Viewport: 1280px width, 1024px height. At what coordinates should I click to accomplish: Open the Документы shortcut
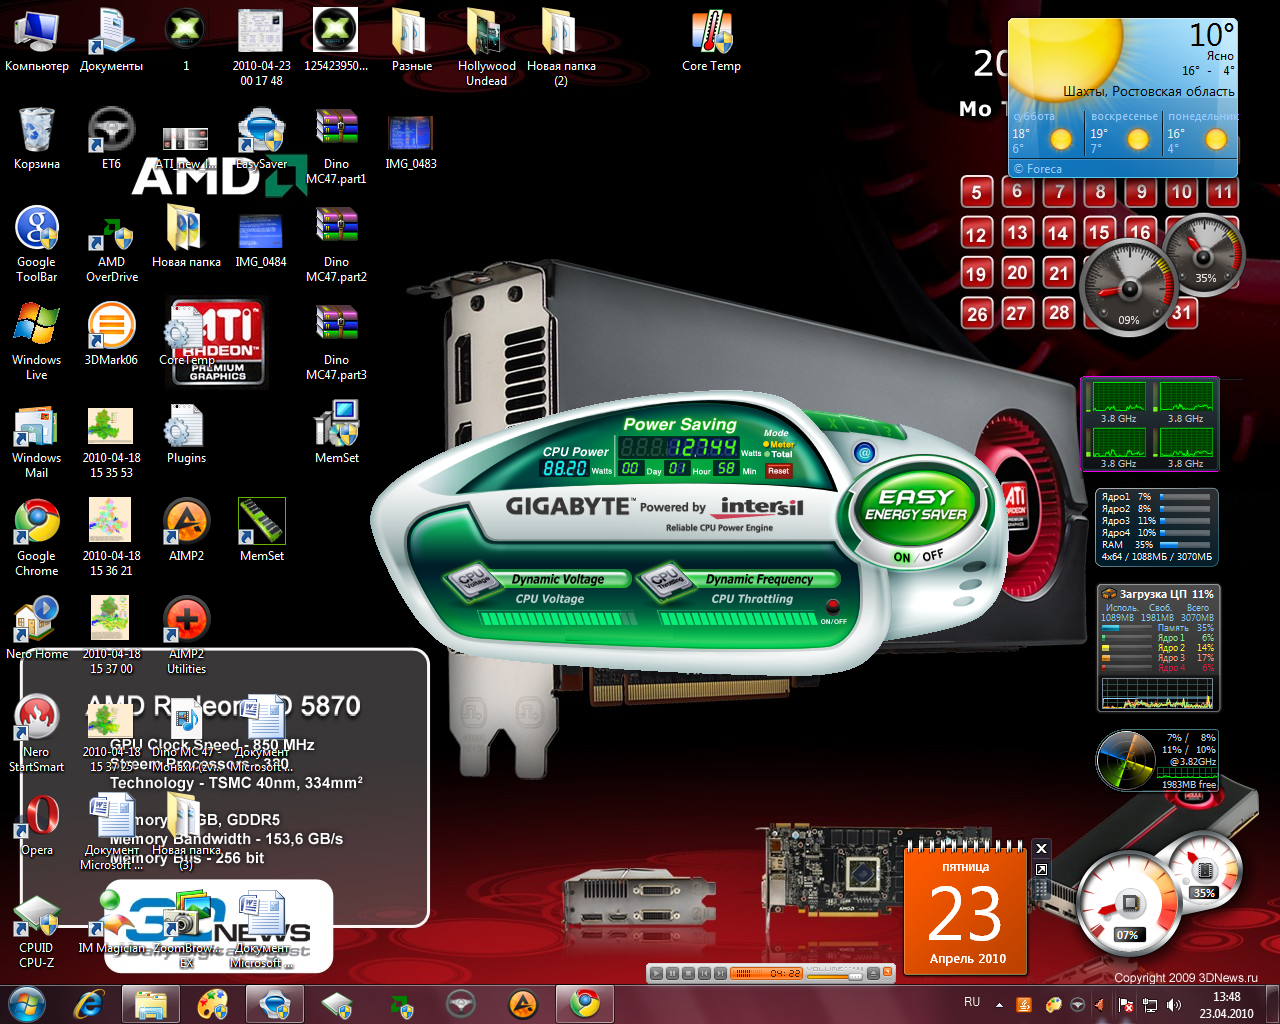tap(111, 40)
